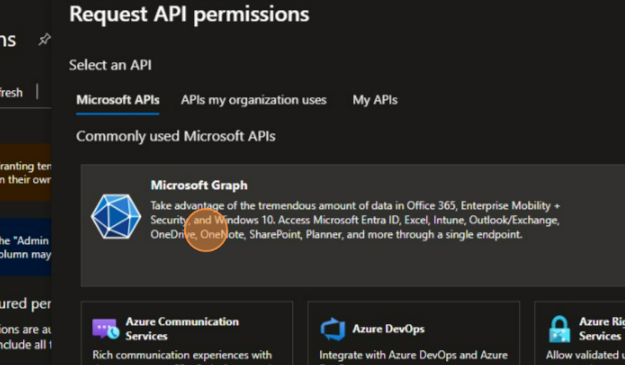The image size is (625, 365).
Task: Click the blue Admin info banner
Action: coord(26,247)
